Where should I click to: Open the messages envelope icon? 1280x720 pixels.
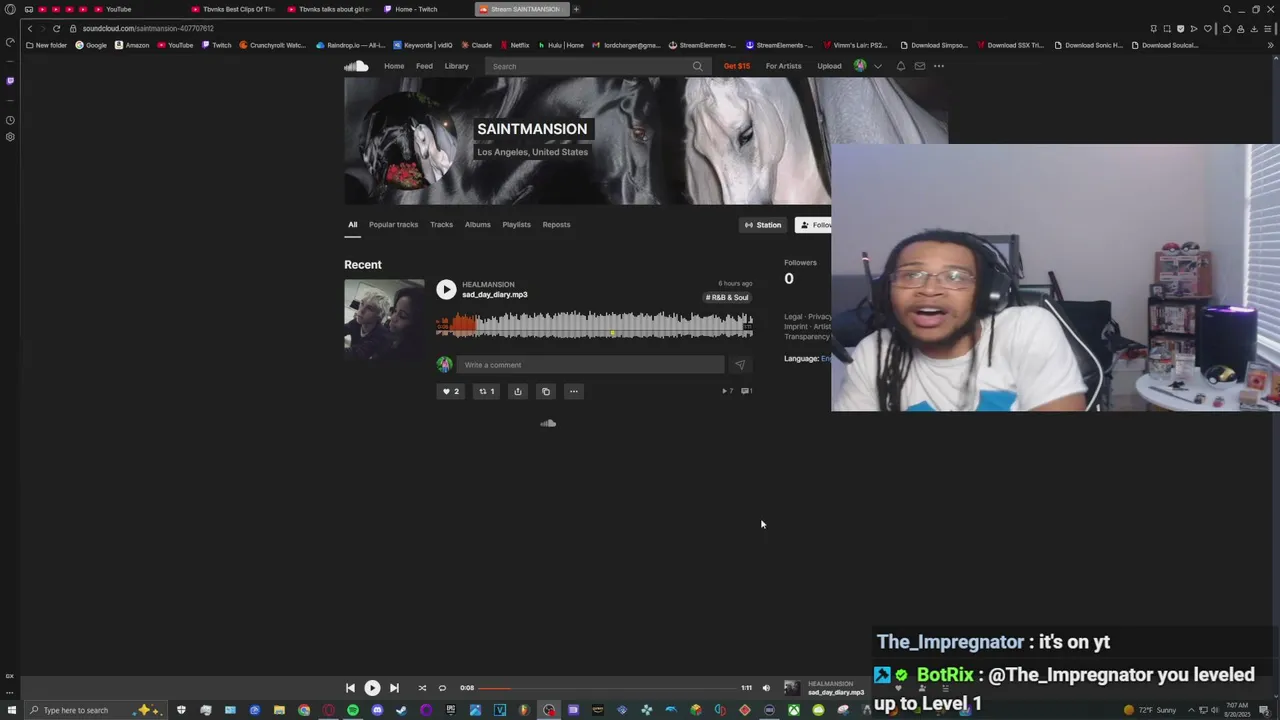point(919,66)
